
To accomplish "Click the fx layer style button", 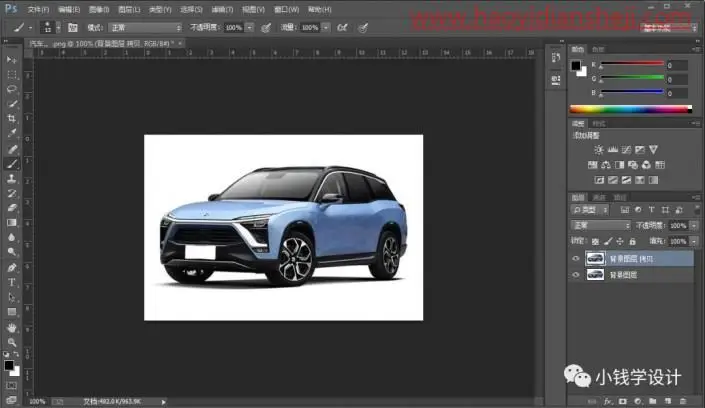I will point(608,401).
